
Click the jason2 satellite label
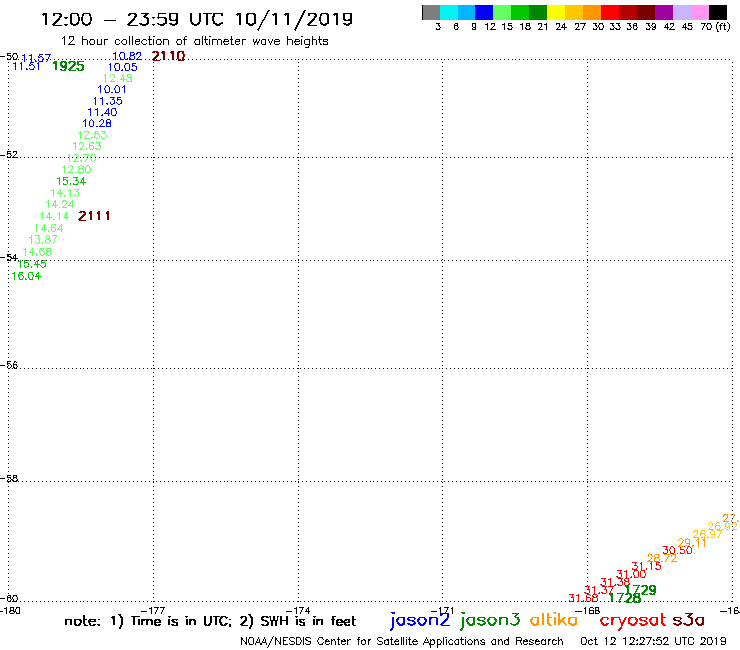click(420, 620)
